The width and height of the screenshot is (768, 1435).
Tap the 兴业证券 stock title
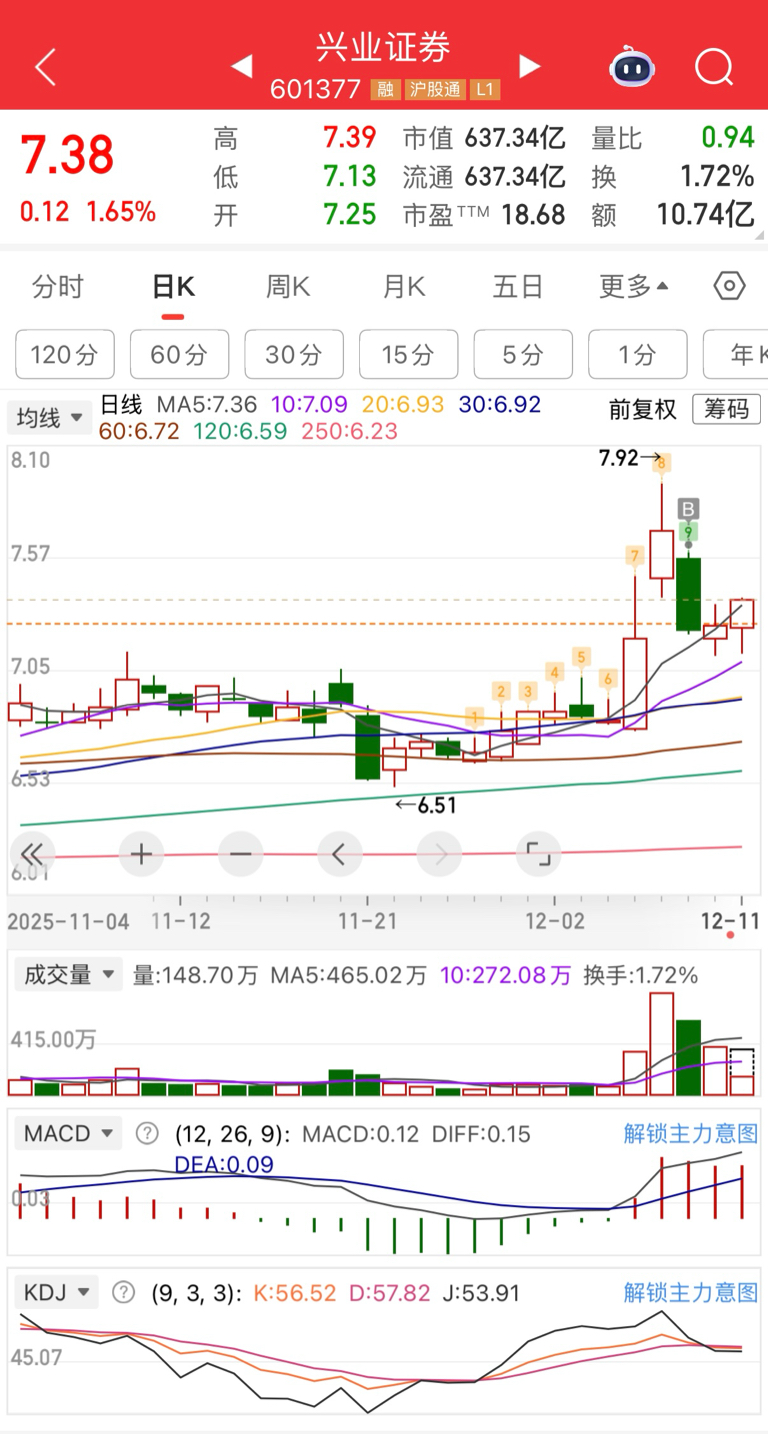point(384,47)
